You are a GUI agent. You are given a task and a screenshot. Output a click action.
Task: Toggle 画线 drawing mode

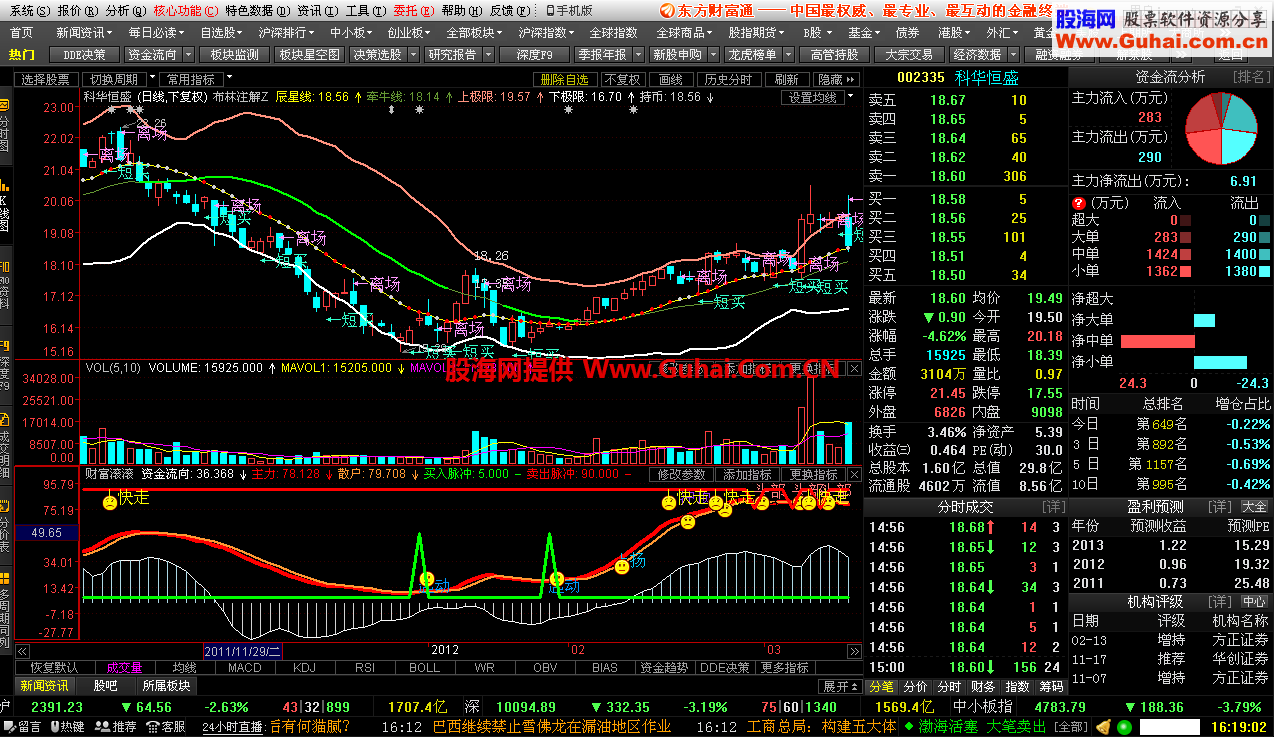point(670,79)
